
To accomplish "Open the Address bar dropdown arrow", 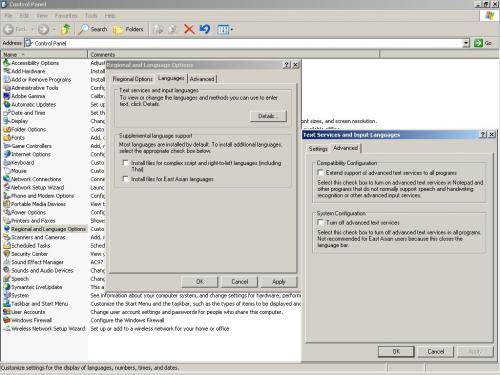I will click(466, 43).
